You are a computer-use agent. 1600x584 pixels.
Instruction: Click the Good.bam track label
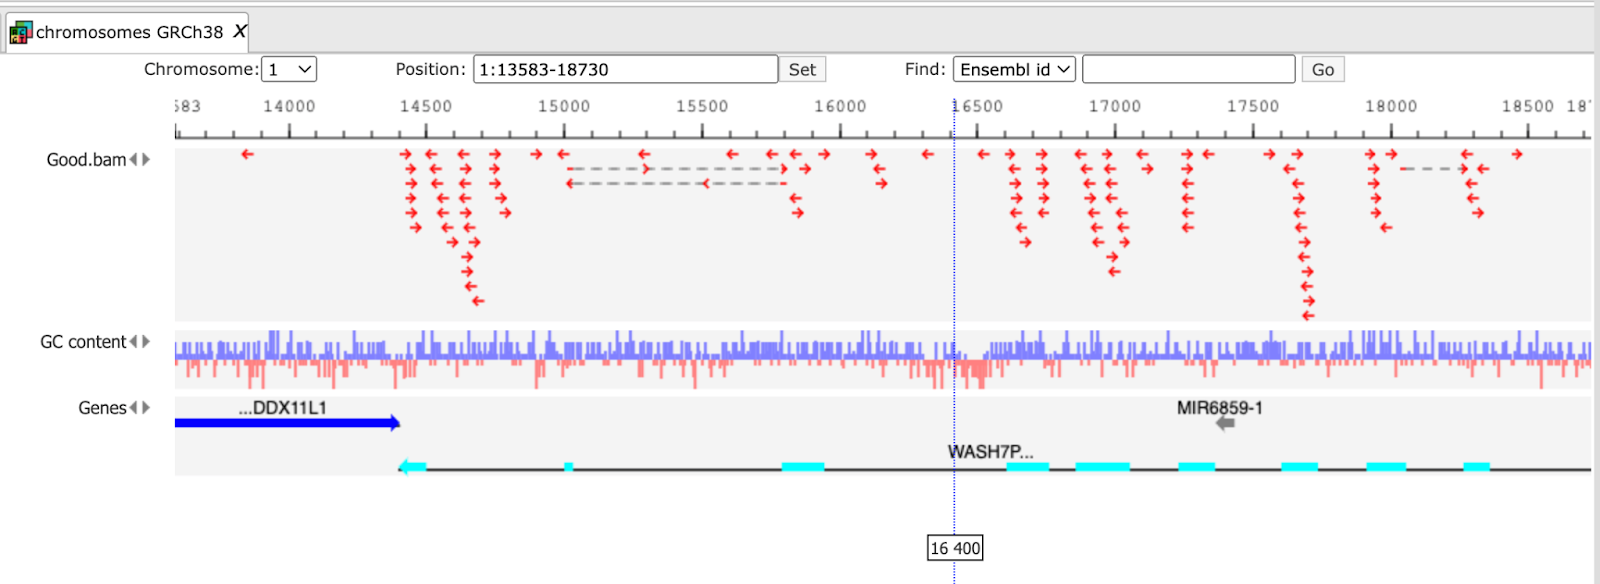(86, 160)
